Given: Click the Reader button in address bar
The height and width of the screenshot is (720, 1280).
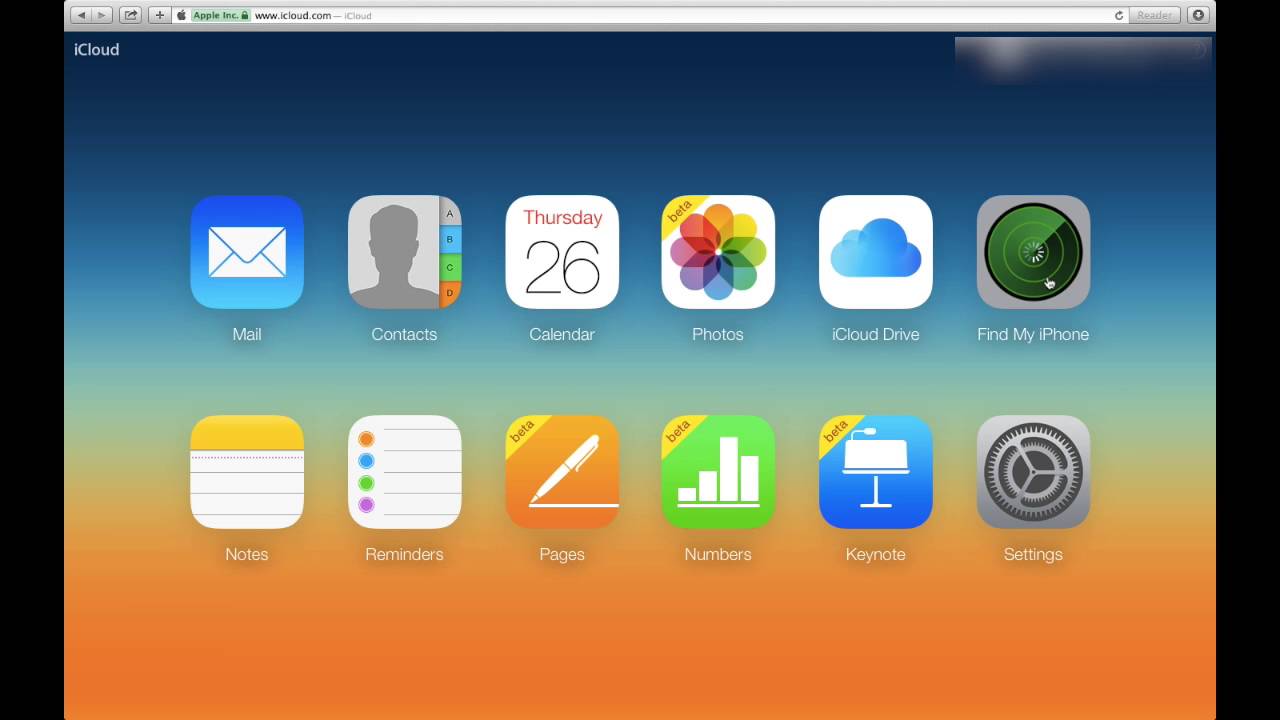Looking at the screenshot, I should point(1154,15).
